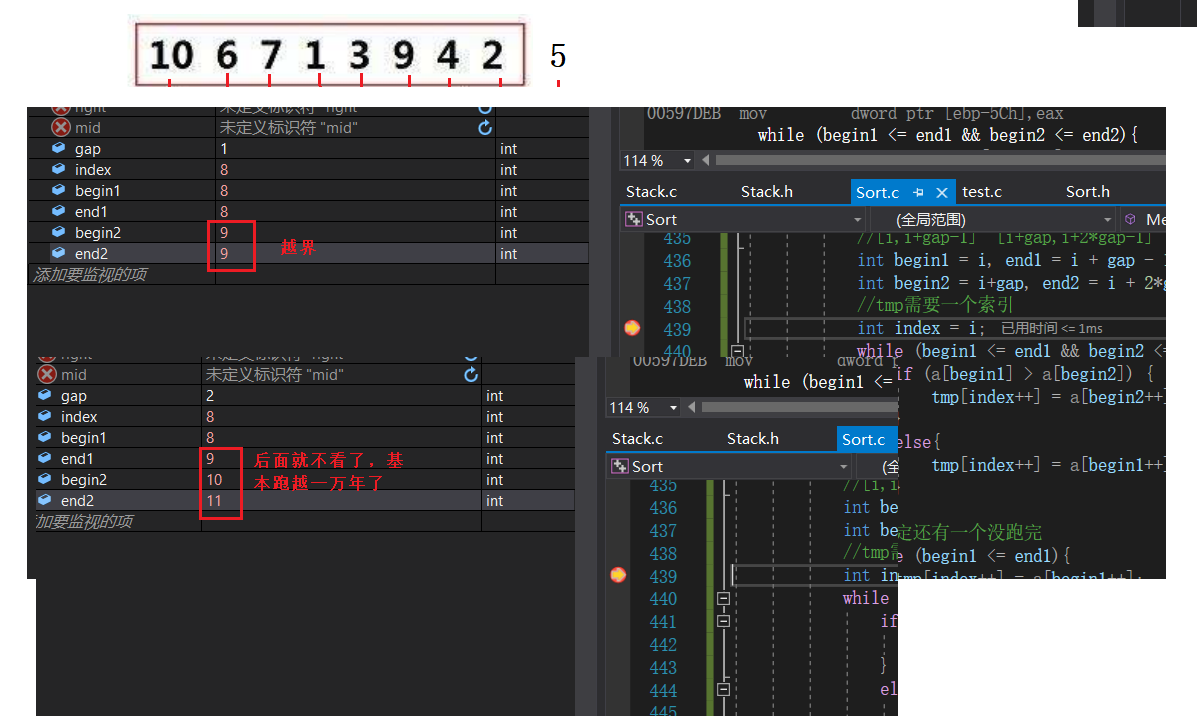The width and height of the screenshot is (1197, 716).
Task: Switch to upper Stack.h tab
Action: point(766,192)
